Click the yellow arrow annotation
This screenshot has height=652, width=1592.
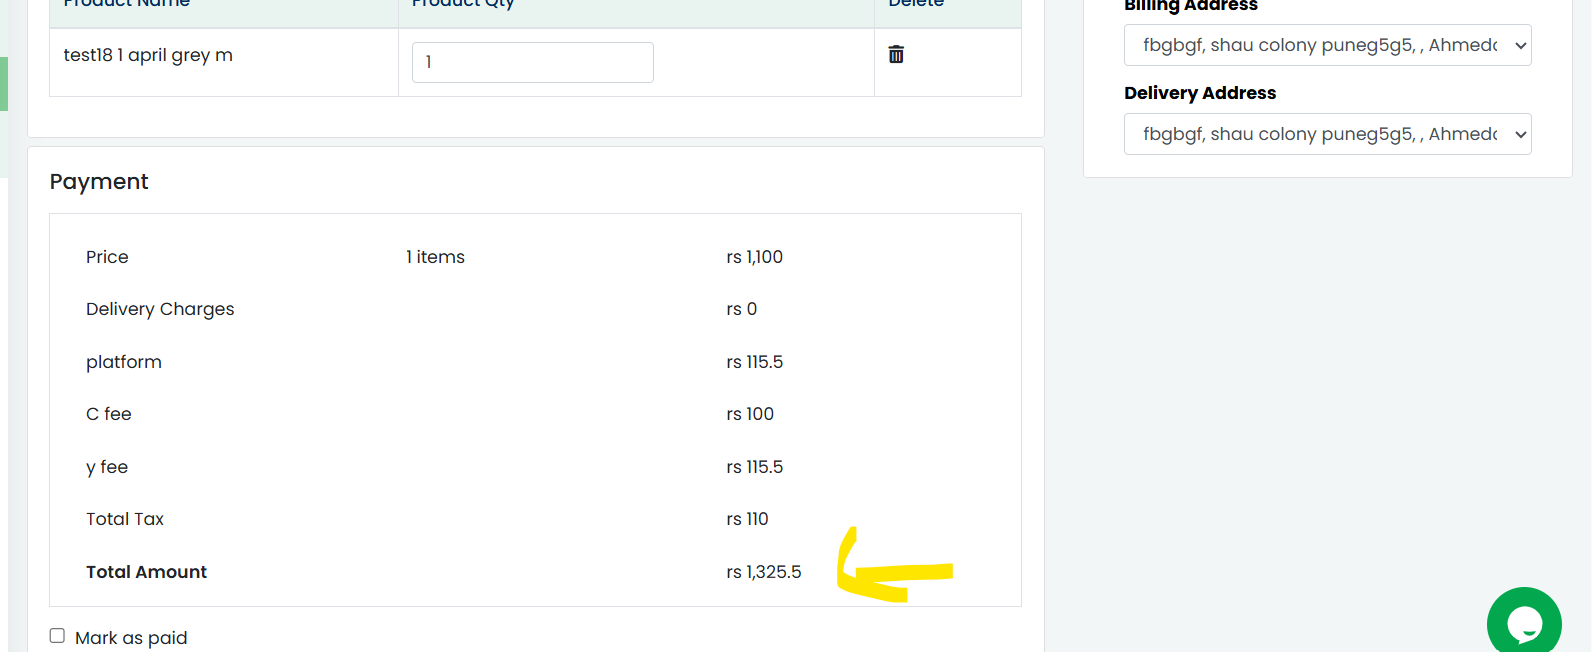coord(893,567)
